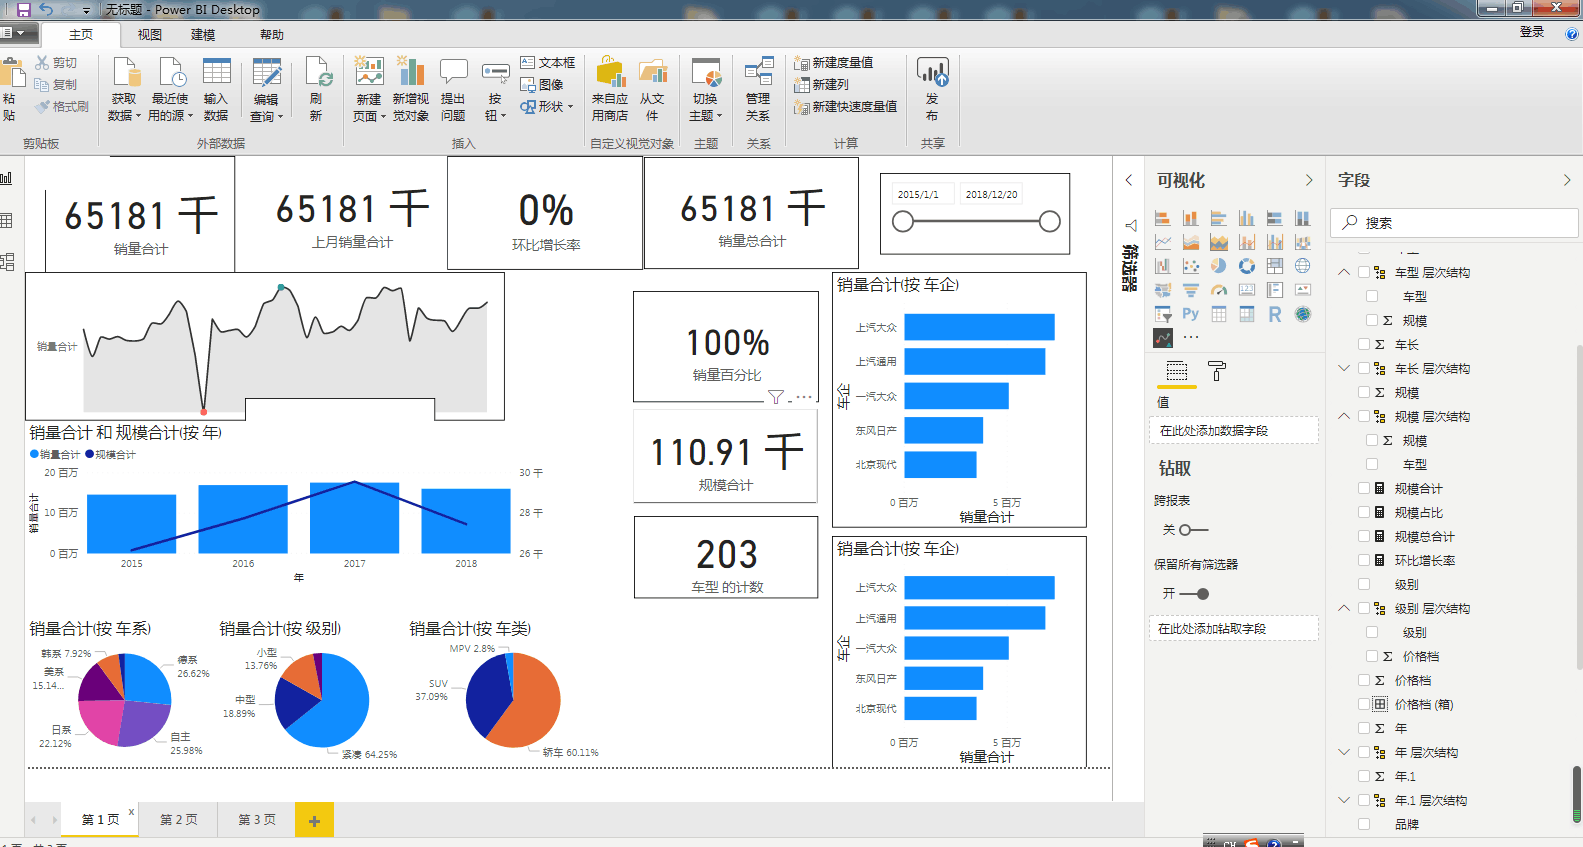1583x847 pixels.
Task: Select the line chart visual icon
Action: tap(1162, 242)
